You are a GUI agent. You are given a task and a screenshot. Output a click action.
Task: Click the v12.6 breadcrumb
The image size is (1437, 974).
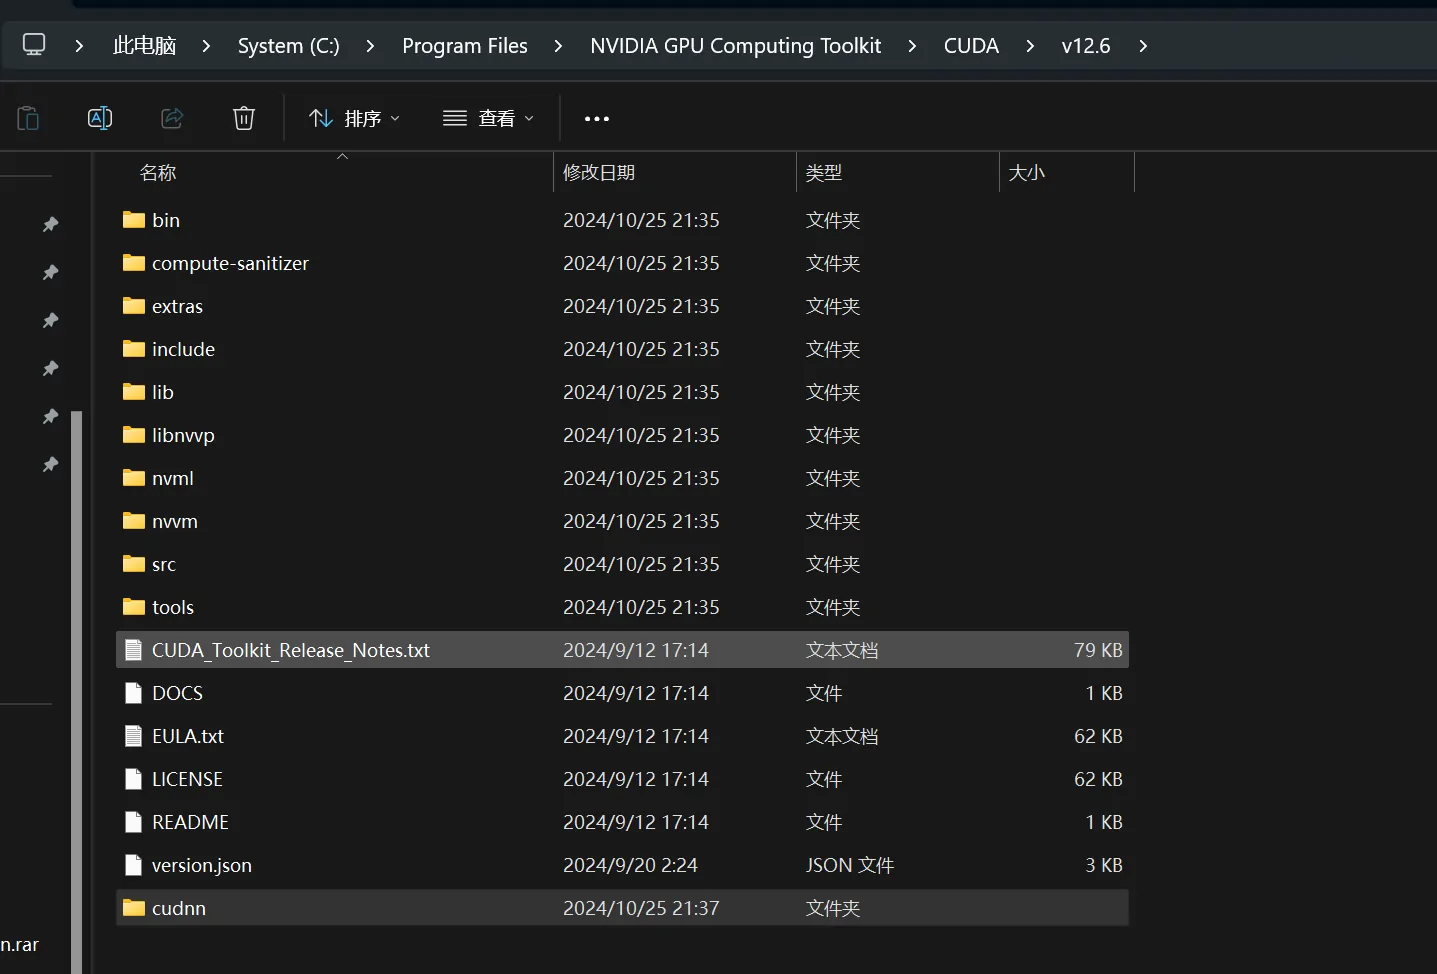pos(1086,46)
